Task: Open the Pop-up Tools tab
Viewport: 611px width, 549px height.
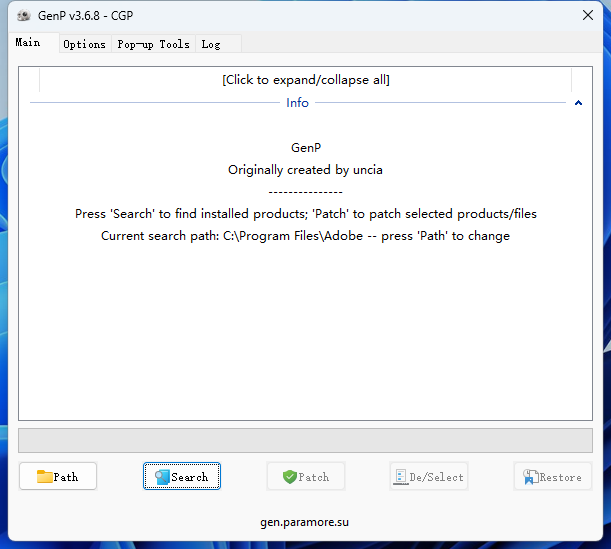Action: click(154, 44)
